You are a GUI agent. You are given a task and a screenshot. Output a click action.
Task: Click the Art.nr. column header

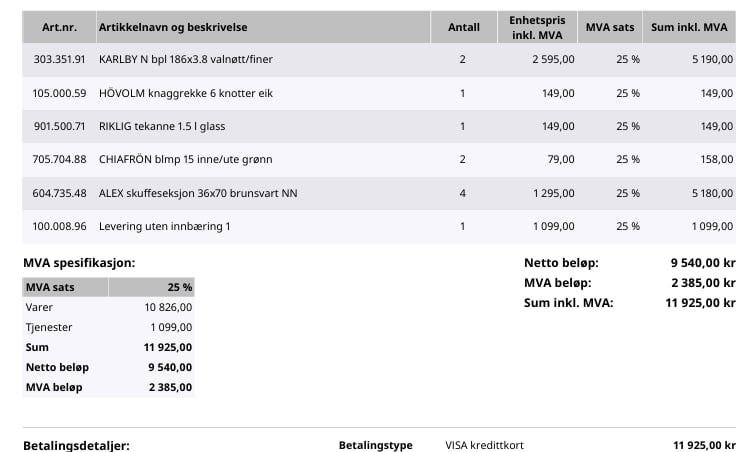pos(59,27)
